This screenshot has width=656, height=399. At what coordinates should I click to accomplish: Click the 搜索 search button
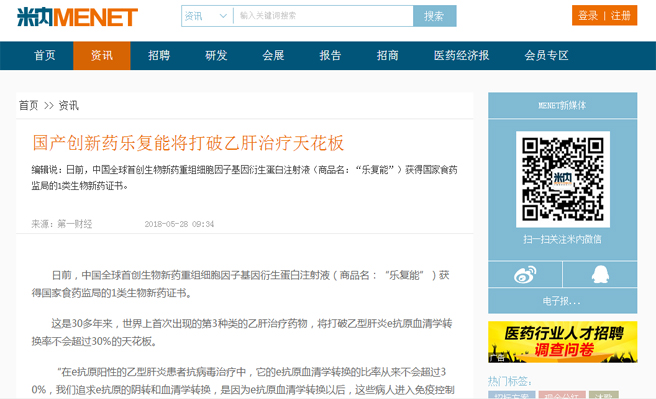pyautogui.click(x=435, y=16)
